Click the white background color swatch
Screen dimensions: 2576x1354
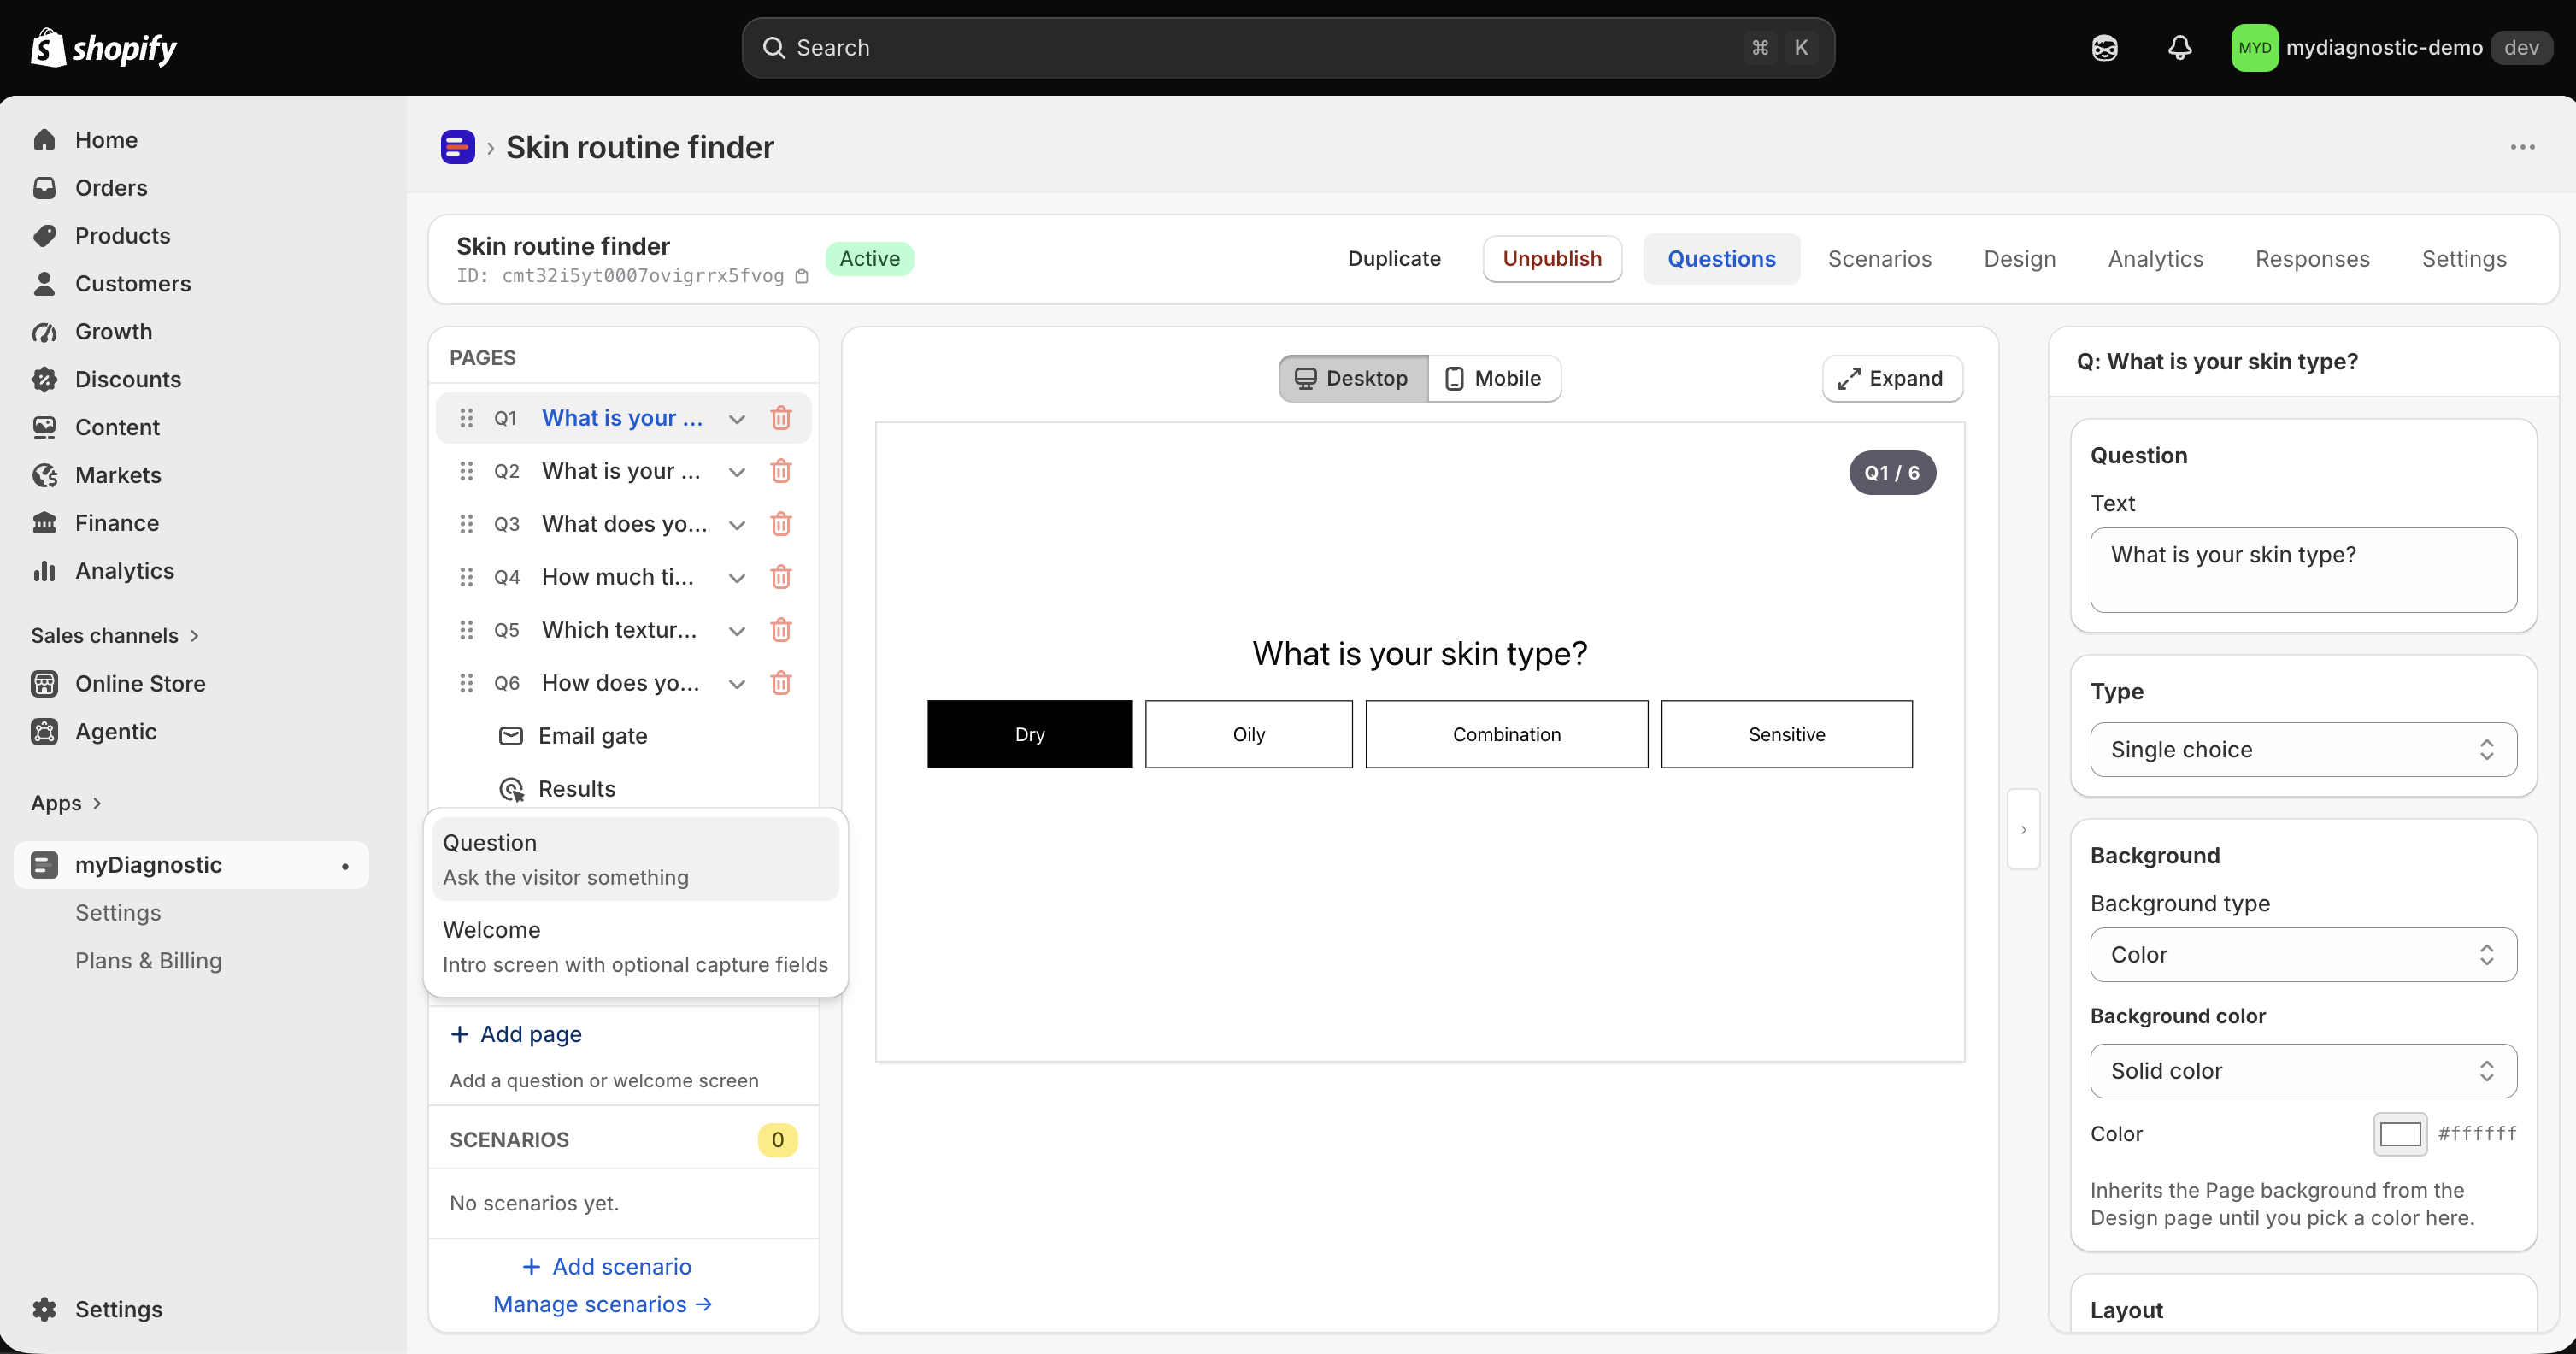click(x=2400, y=1134)
